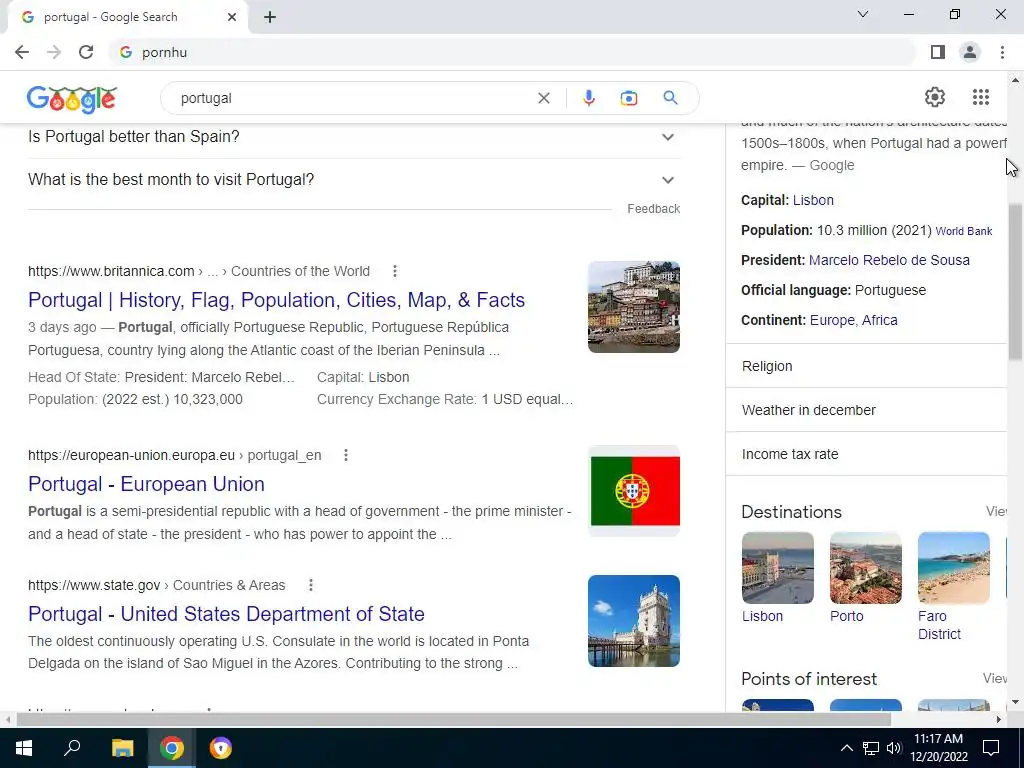Click the Porto destination label
Viewport: 1024px width, 768px height.
click(846, 616)
